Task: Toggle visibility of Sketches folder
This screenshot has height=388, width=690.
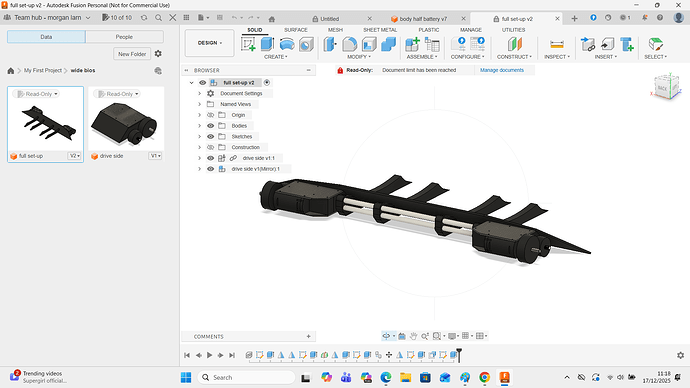Action: 210,136
